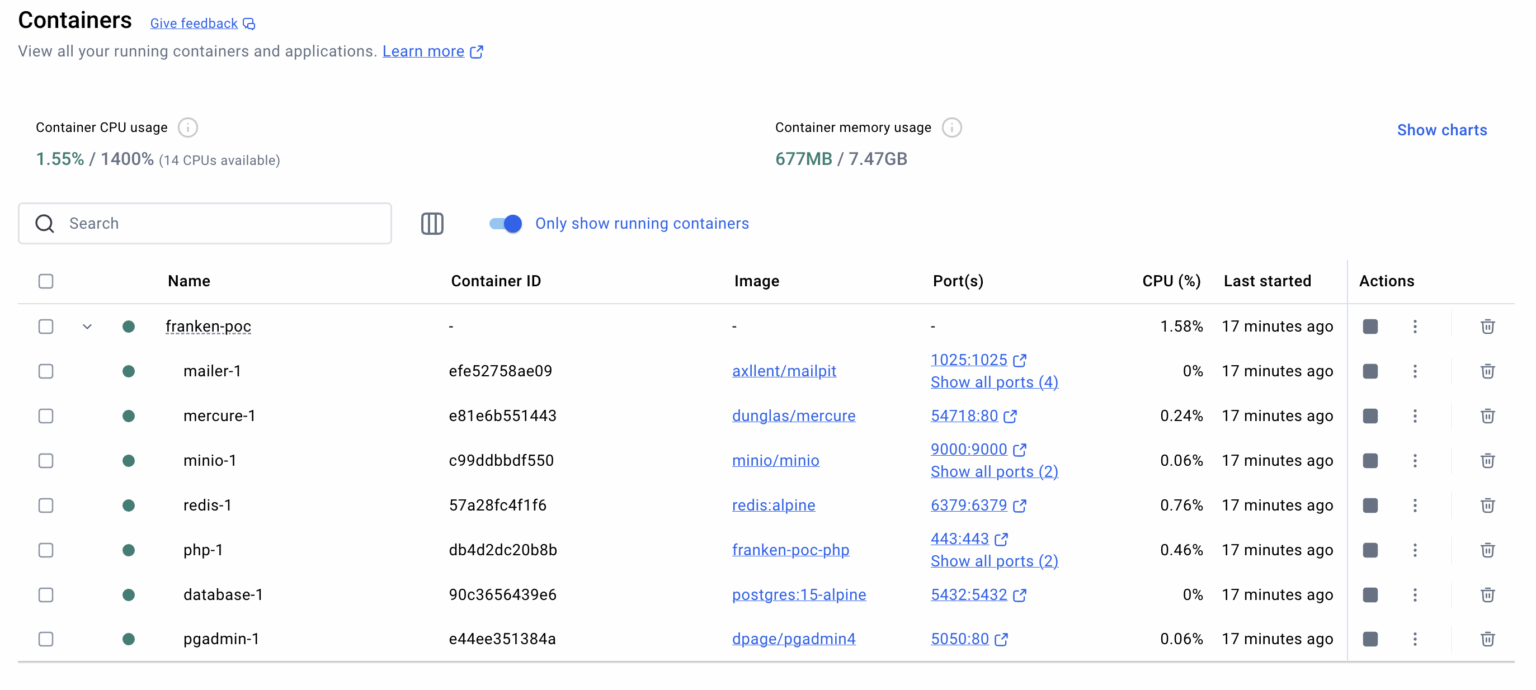Stop the redis-1 container
The image size is (1536, 690).
(x=1370, y=505)
